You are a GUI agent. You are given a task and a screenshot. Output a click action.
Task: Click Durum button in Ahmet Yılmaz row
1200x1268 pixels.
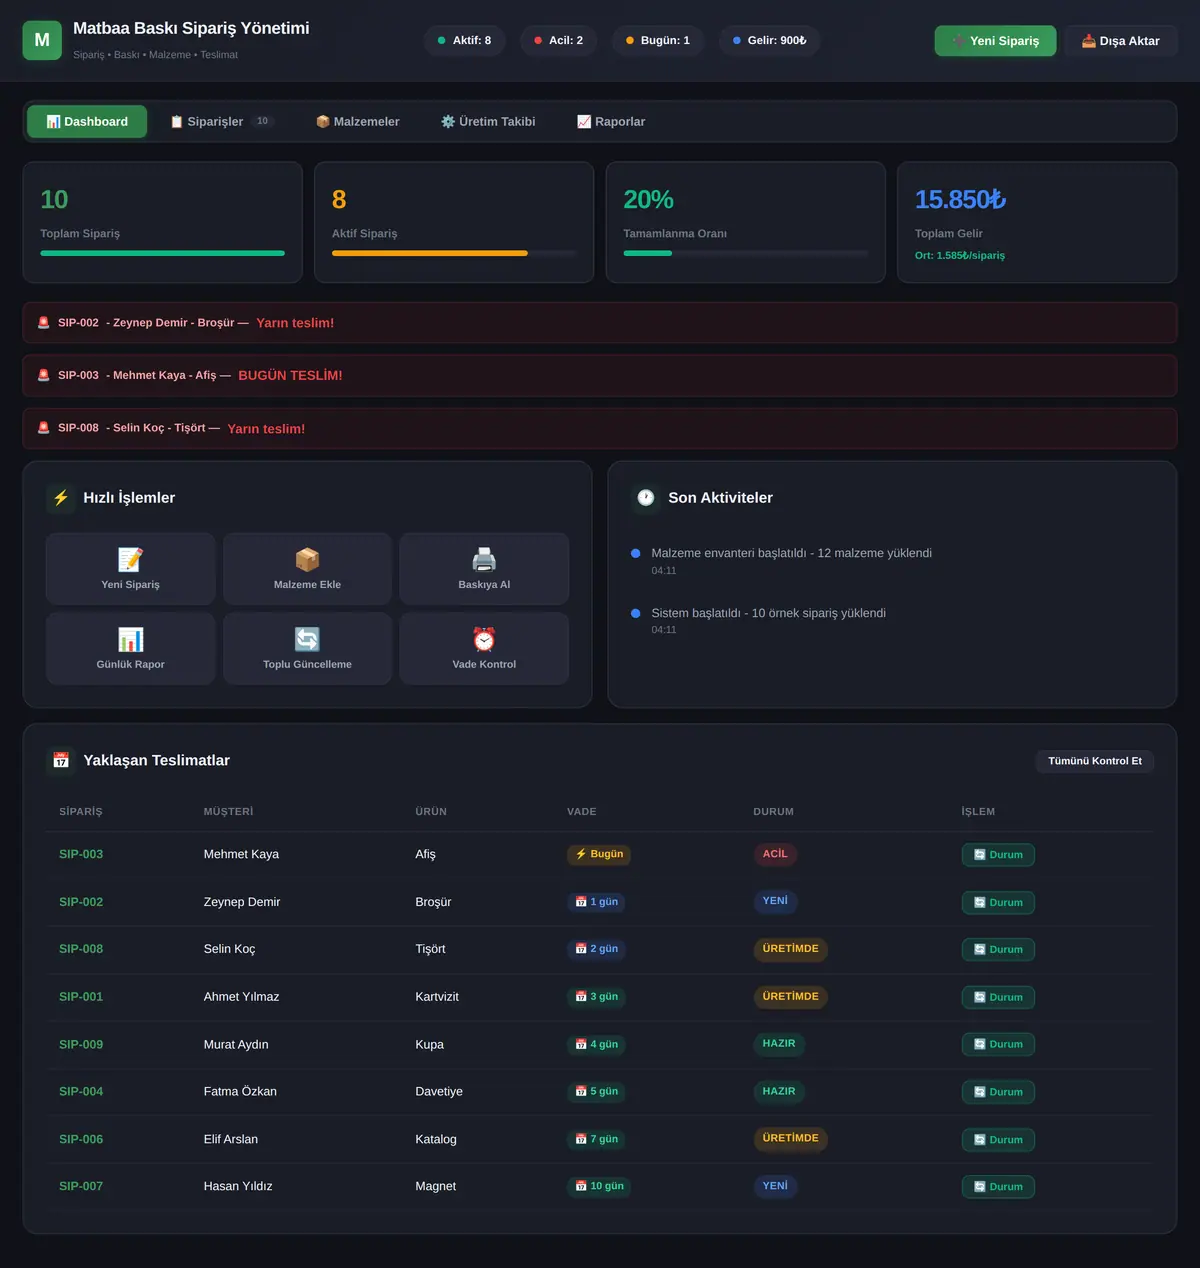998,997
